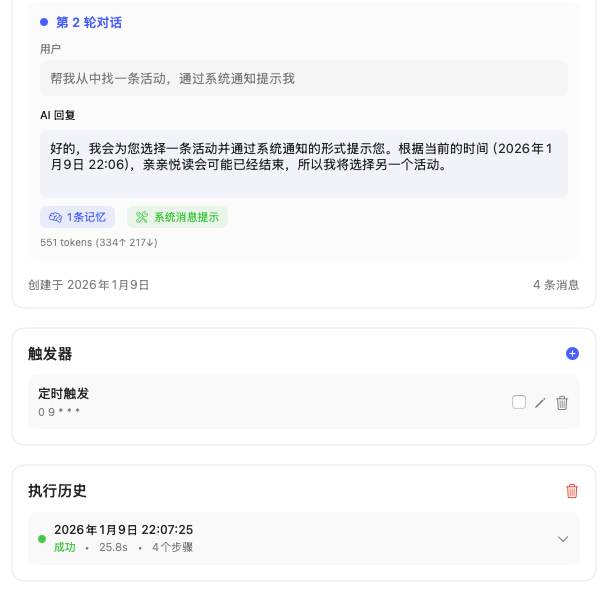Viewport: 603px width, 590px height.
Task: Clear 执行历史 with red trash icon
Action: (x=572, y=491)
